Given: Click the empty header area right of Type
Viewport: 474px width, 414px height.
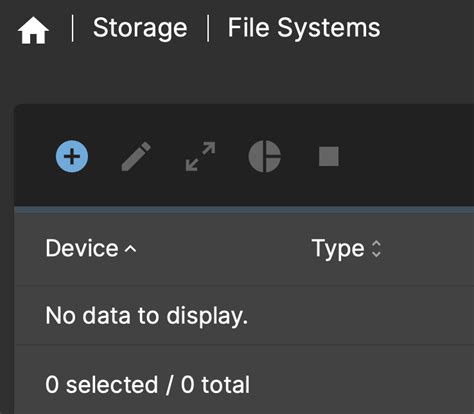Looking at the screenshot, I should [x=428, y=249].
